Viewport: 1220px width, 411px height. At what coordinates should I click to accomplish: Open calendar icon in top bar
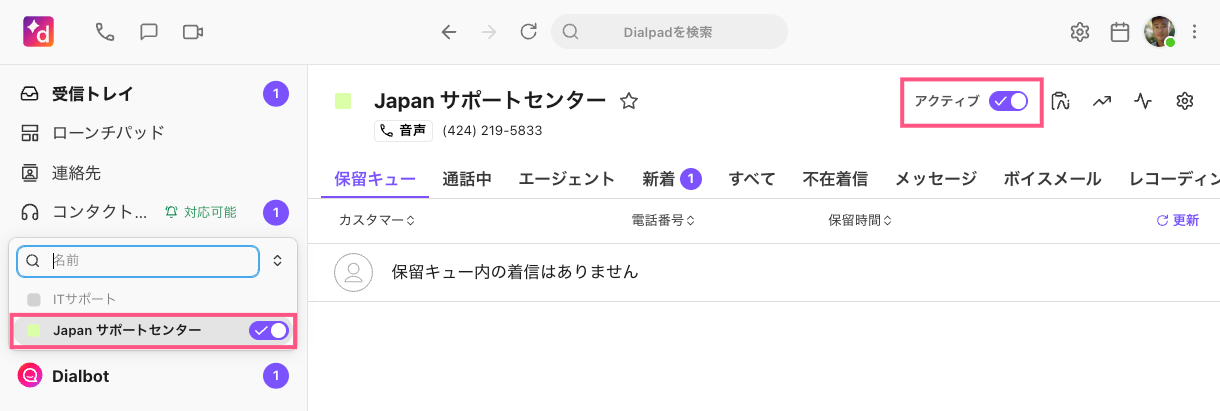click(1120, 32)
